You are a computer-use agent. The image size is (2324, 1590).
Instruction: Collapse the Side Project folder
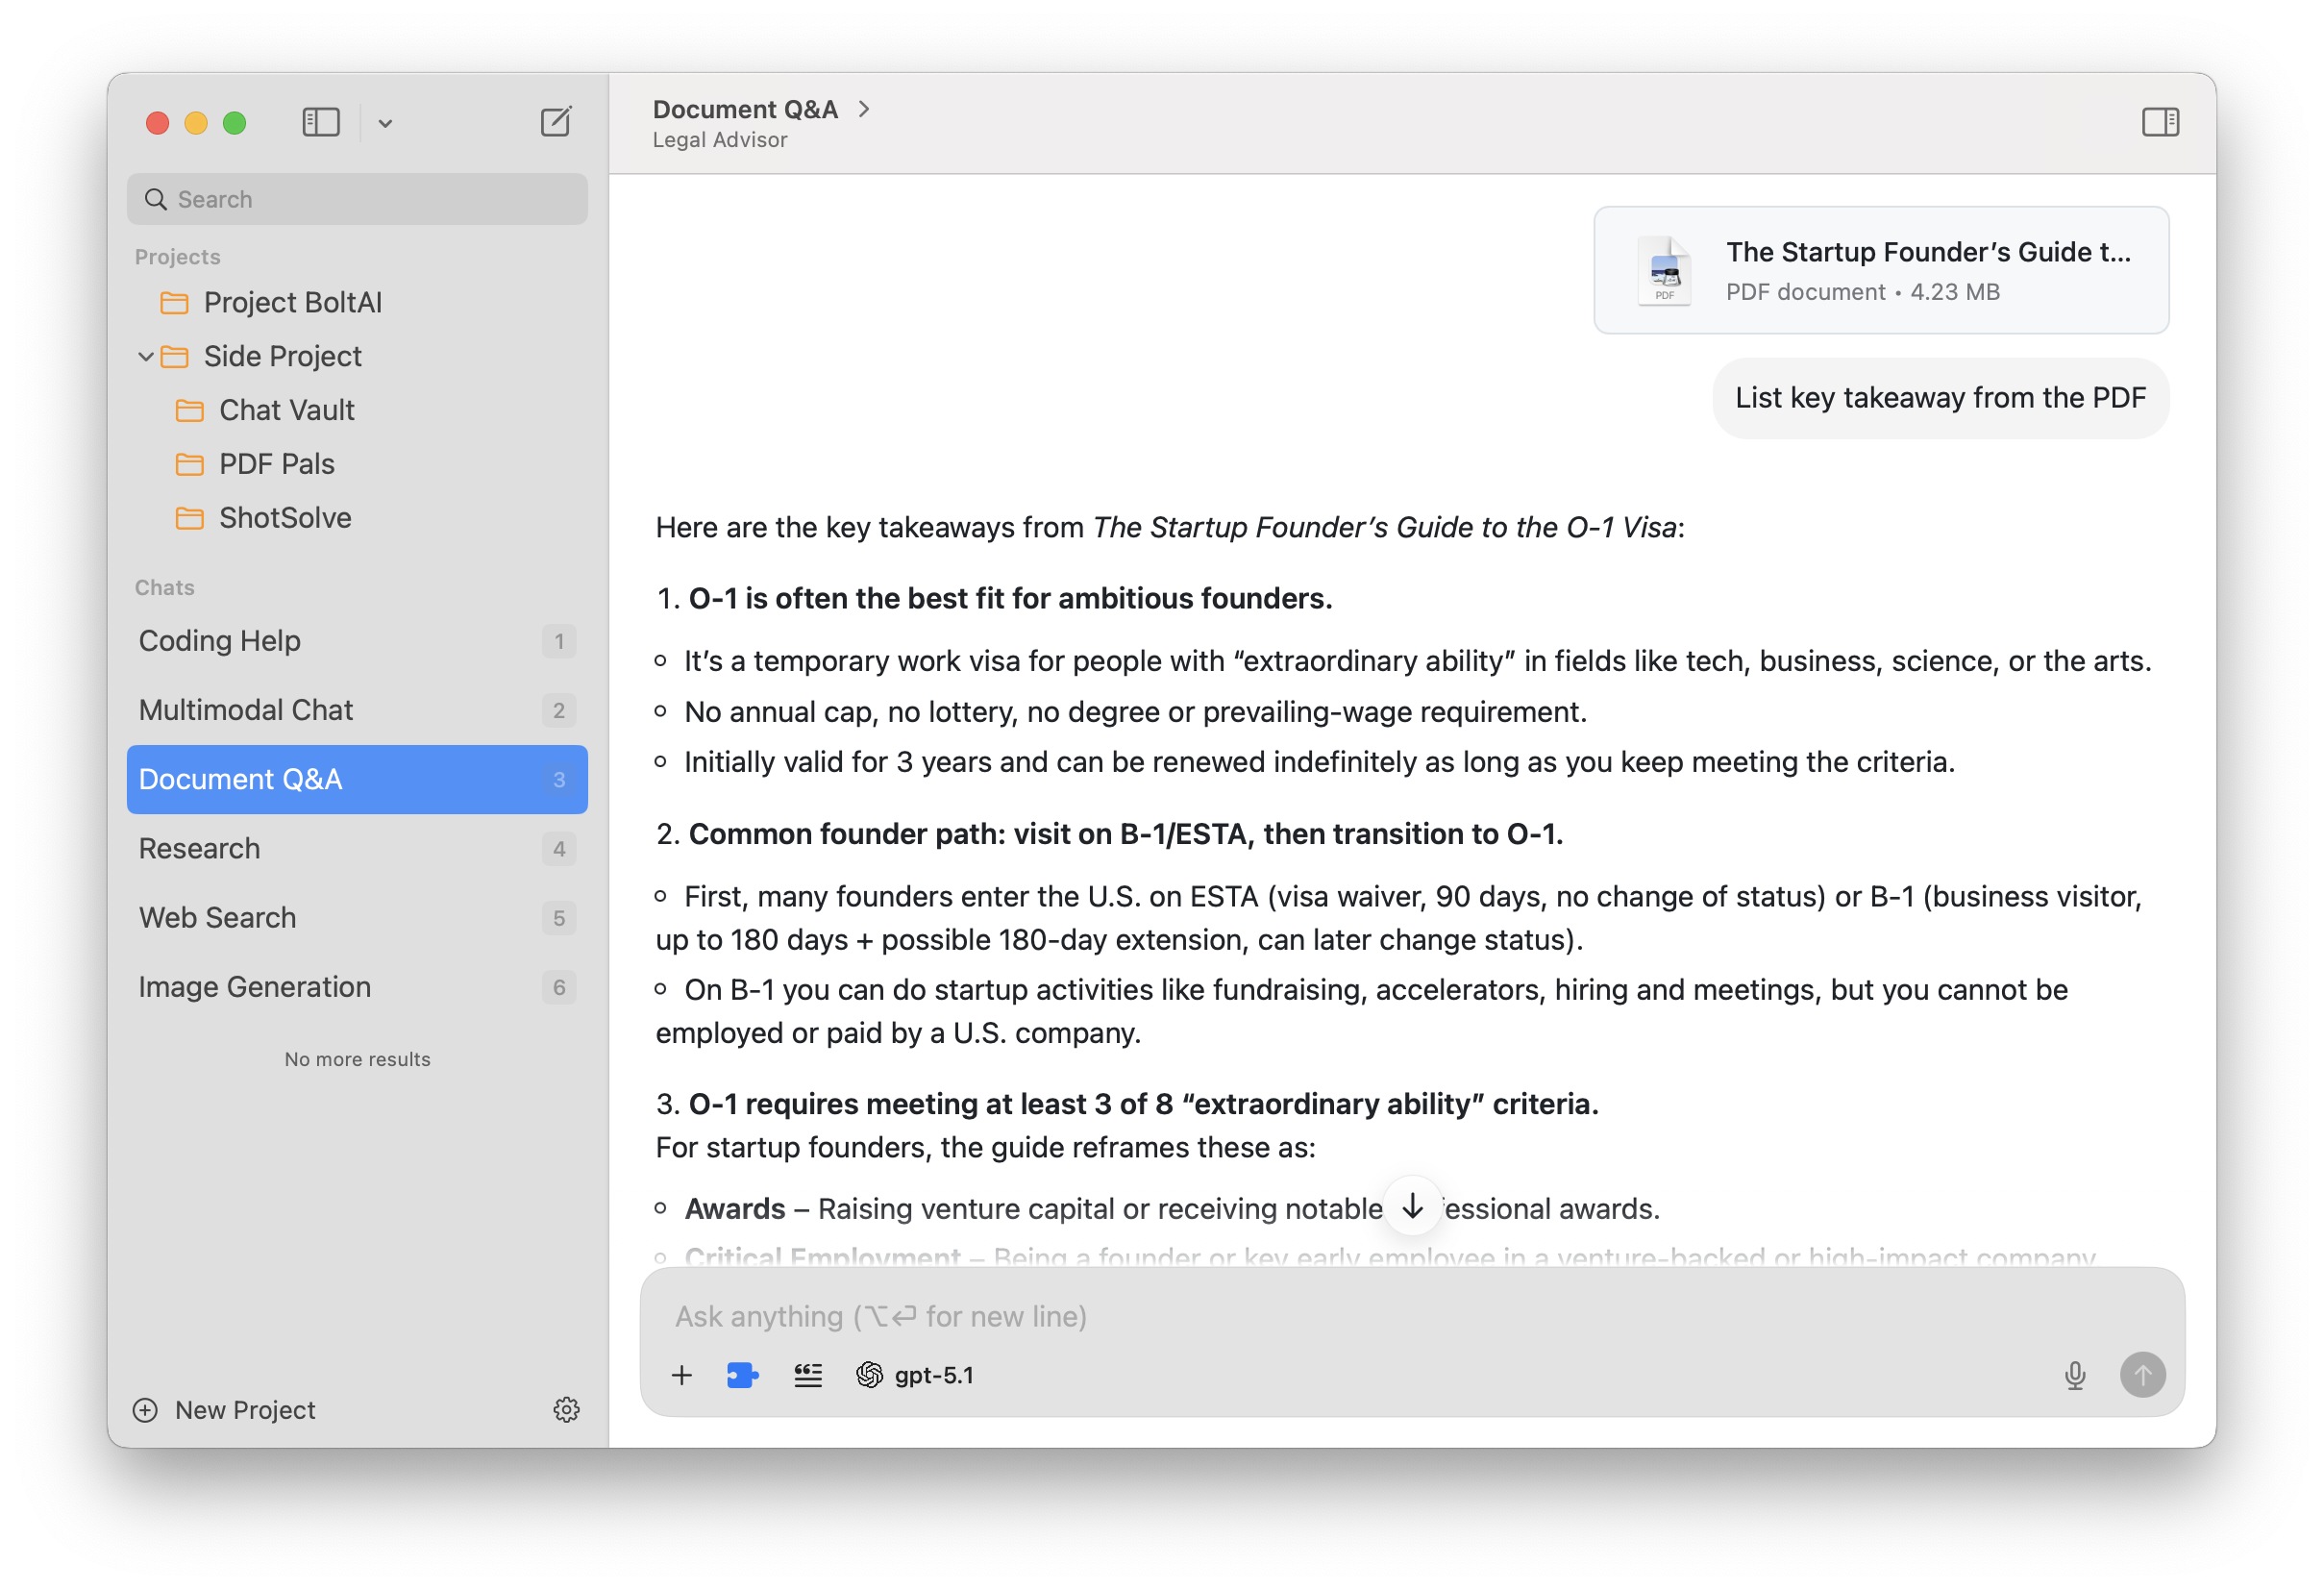pyautogui.click(x=146, y=356)
